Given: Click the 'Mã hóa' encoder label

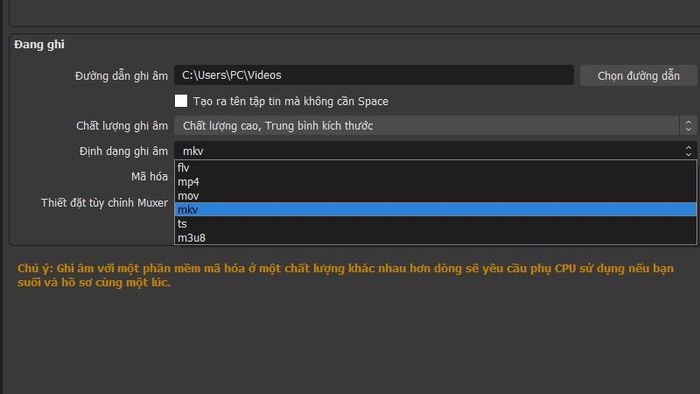Looking at the screenshot, I should pos(150,177).
